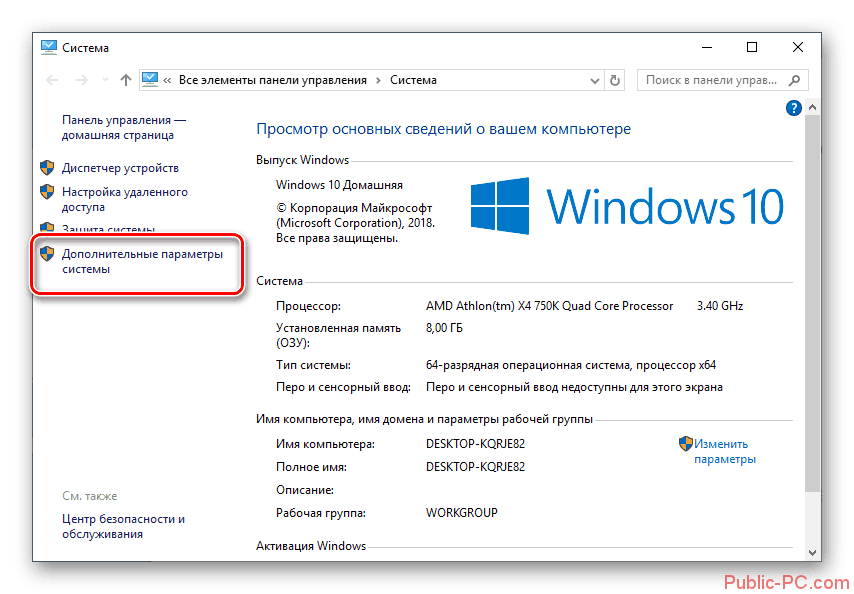Screen dimensions: 854x594
Task: Click shield icon beside Дополнительные параметры системы
Action: (x=47, y=253)
